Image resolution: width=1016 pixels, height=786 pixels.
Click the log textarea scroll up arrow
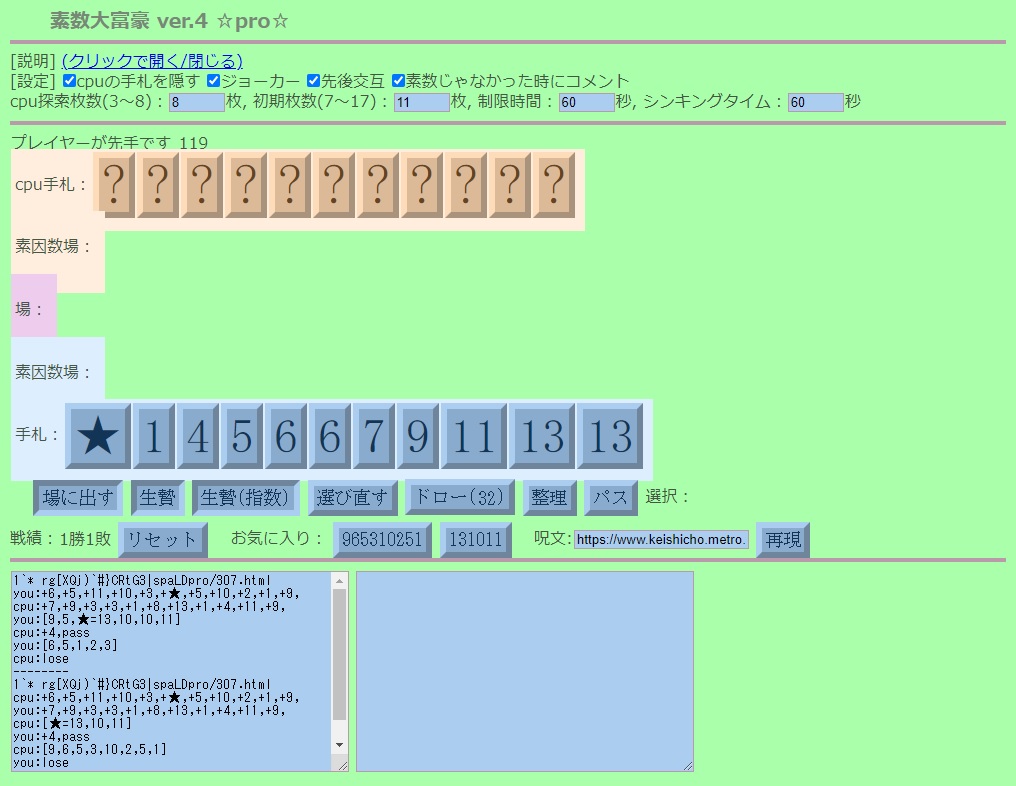340,581
